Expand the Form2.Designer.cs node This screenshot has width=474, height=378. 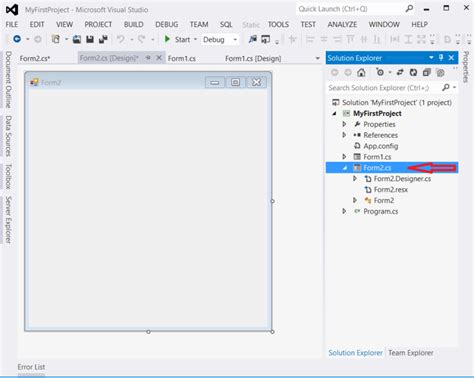coord(355,178)
